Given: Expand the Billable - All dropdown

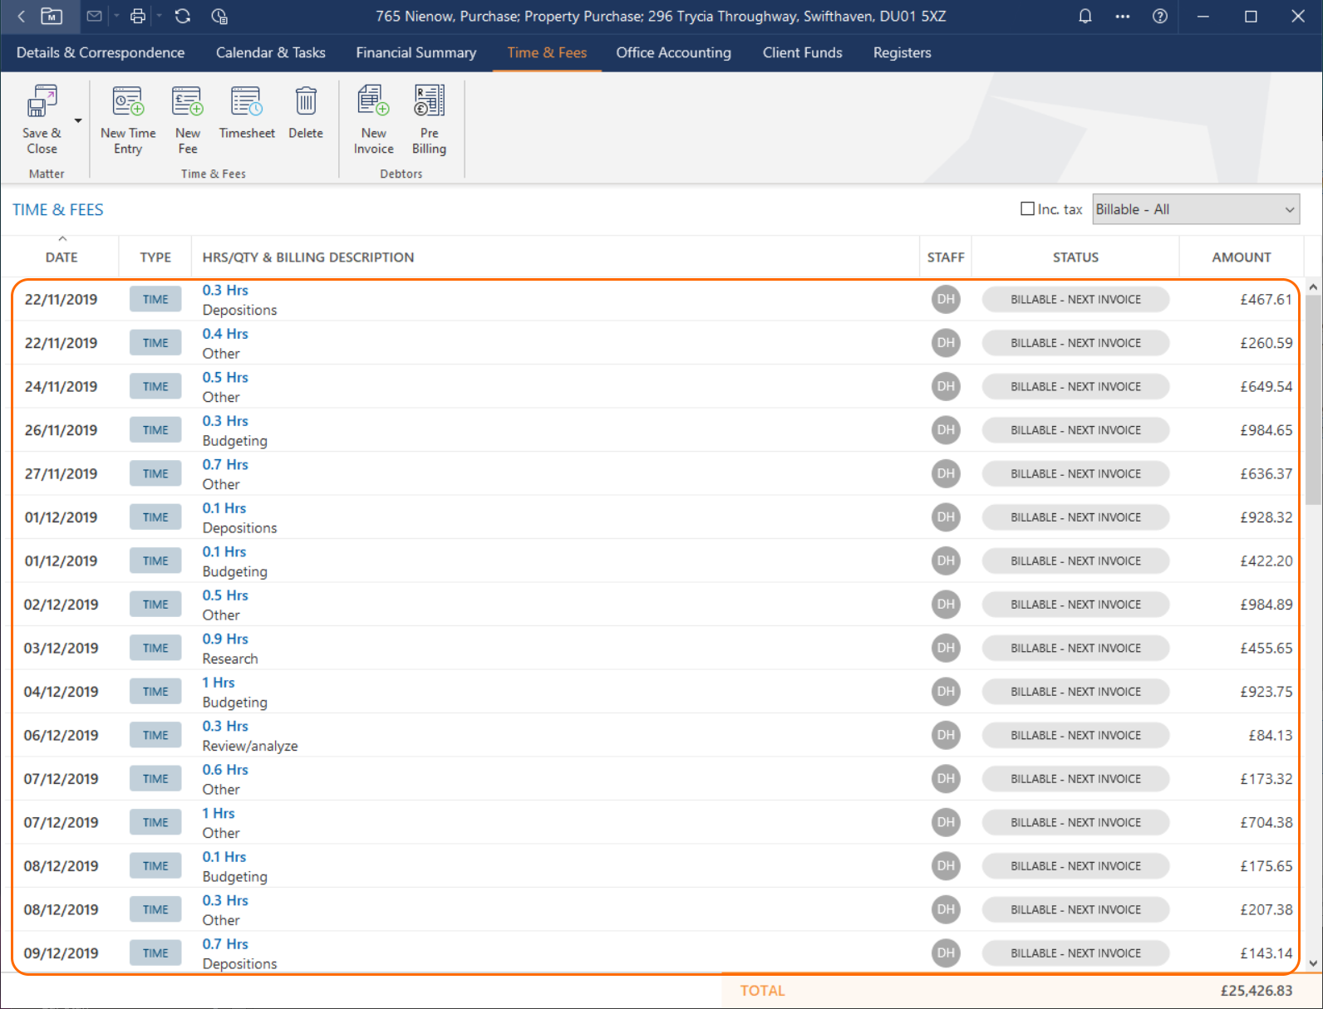Looking at the screenshot, I should 1195,209.
